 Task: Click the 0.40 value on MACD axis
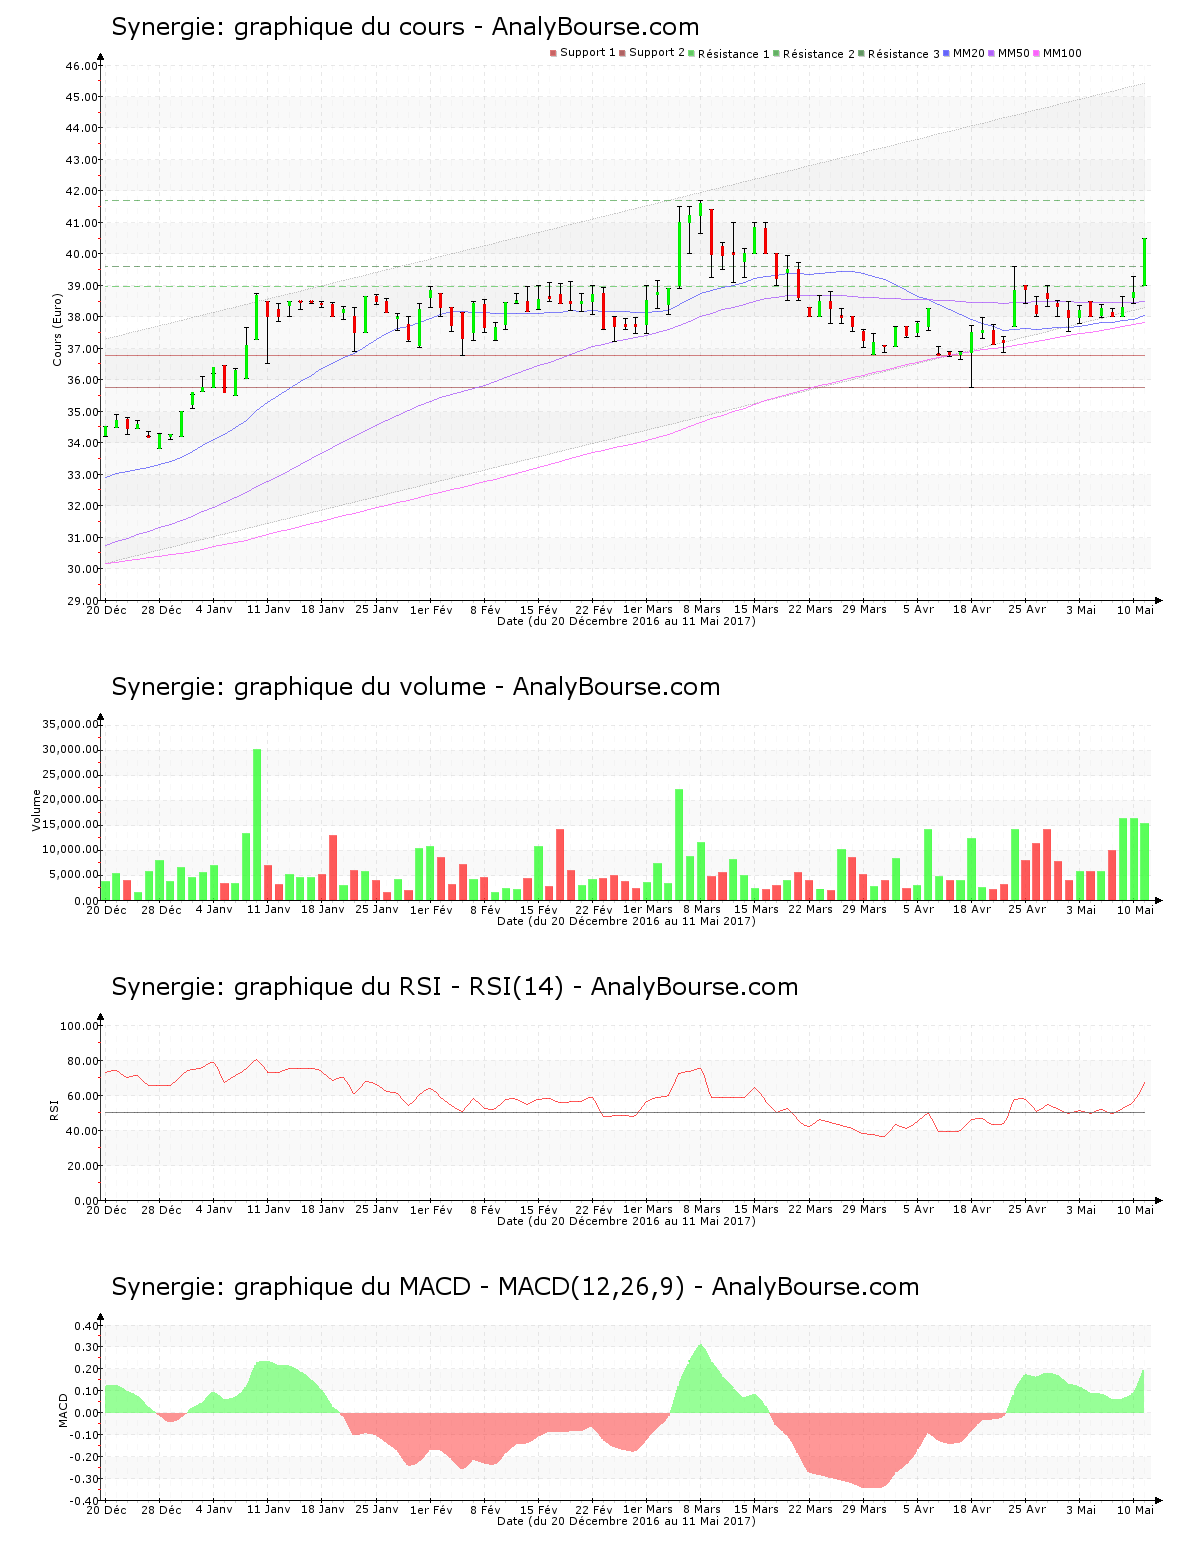pyautogui.click(x=88, y=1326)
